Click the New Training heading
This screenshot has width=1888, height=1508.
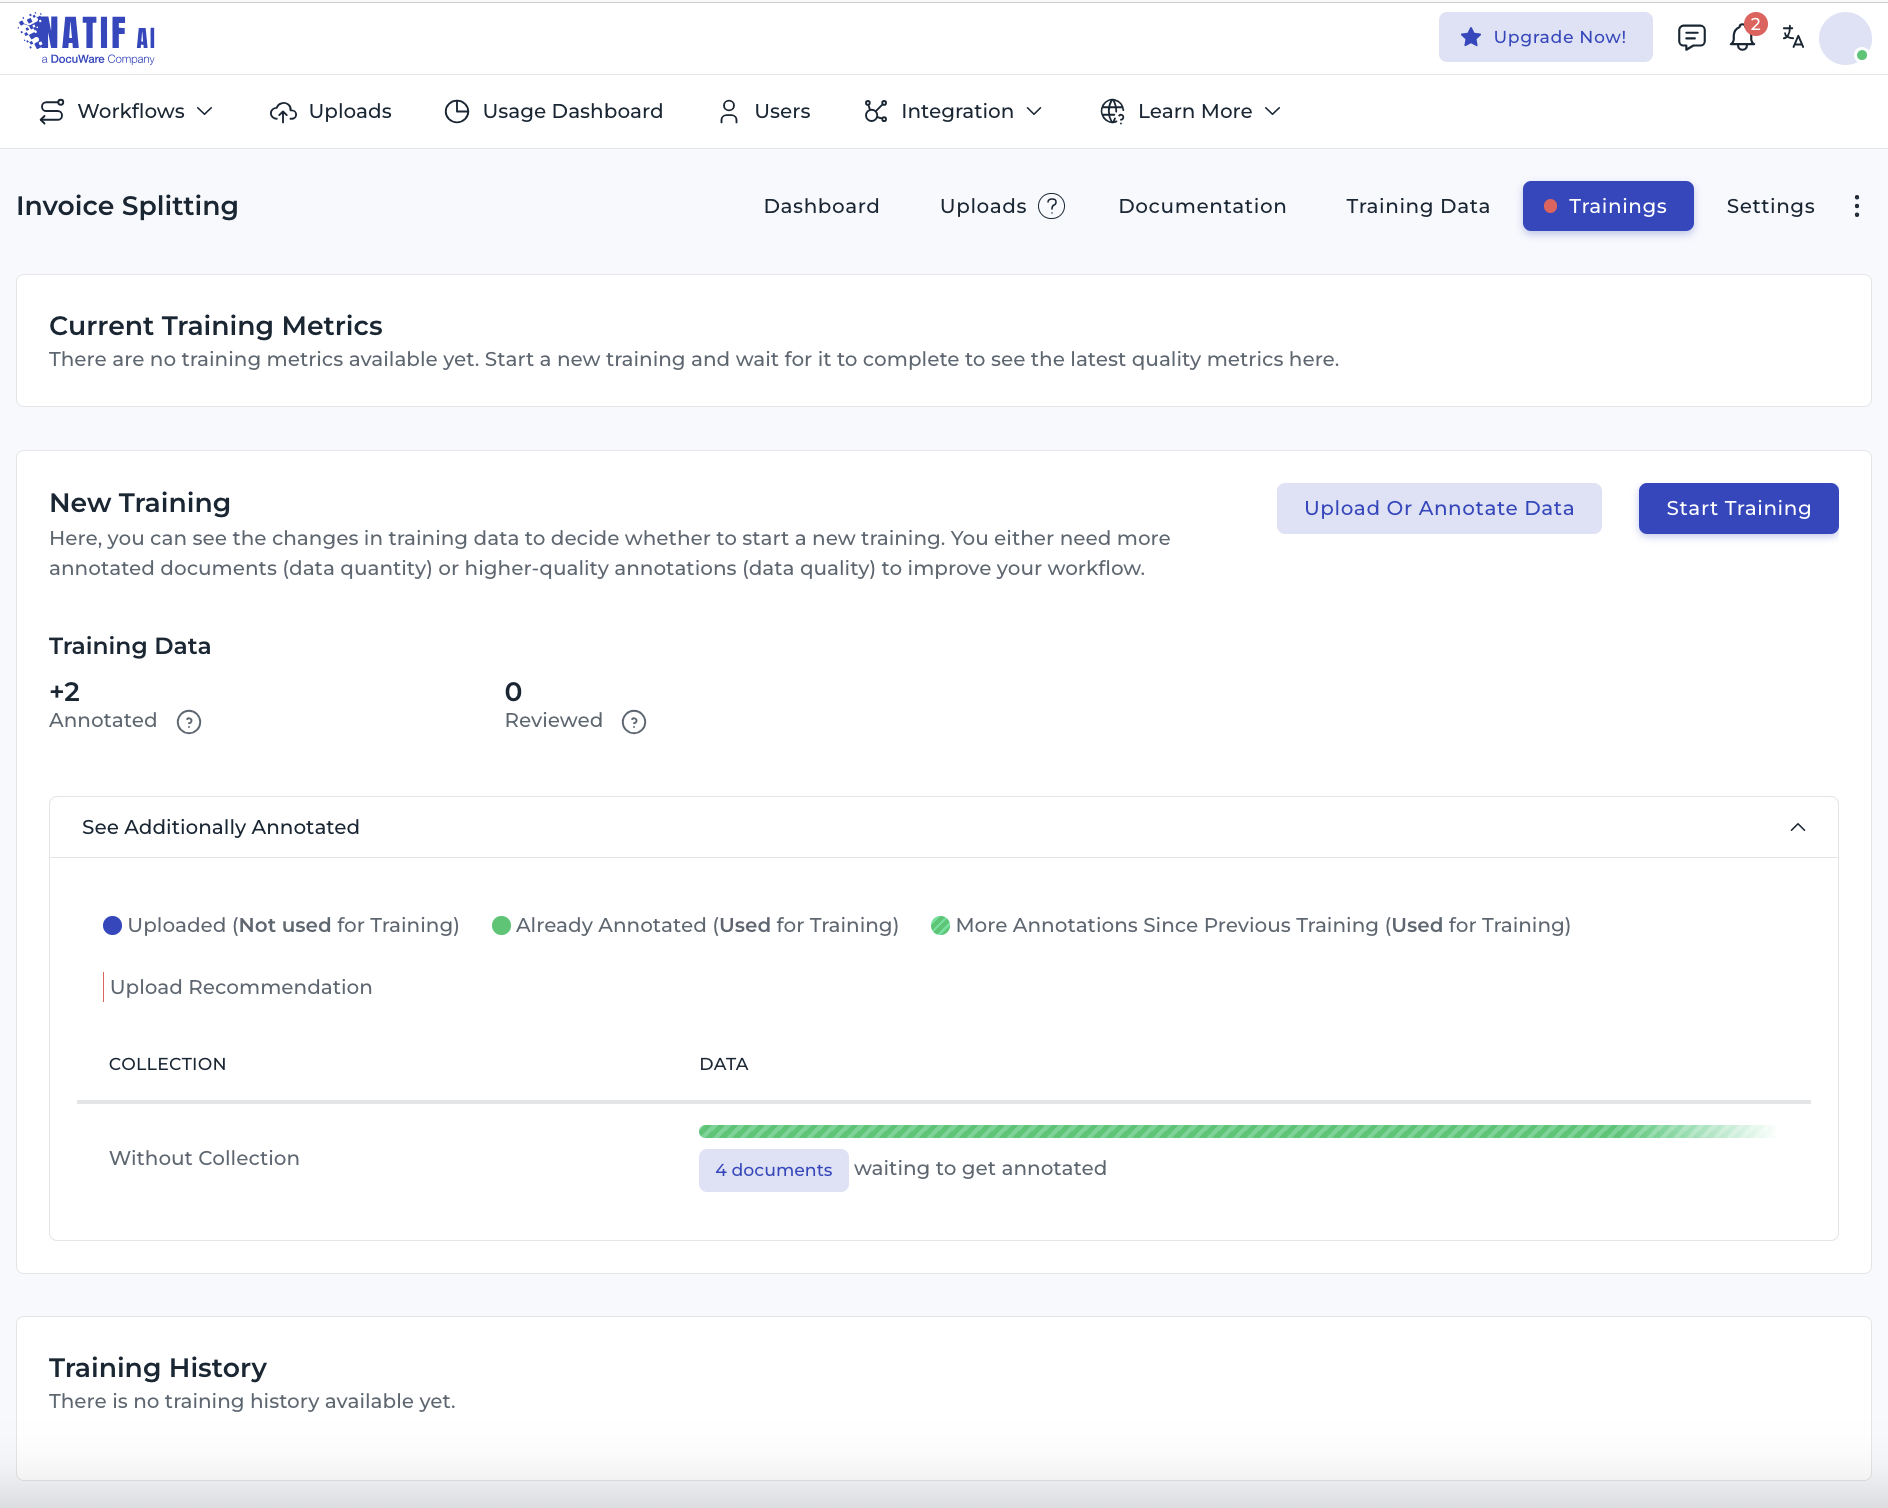point(140,503)
